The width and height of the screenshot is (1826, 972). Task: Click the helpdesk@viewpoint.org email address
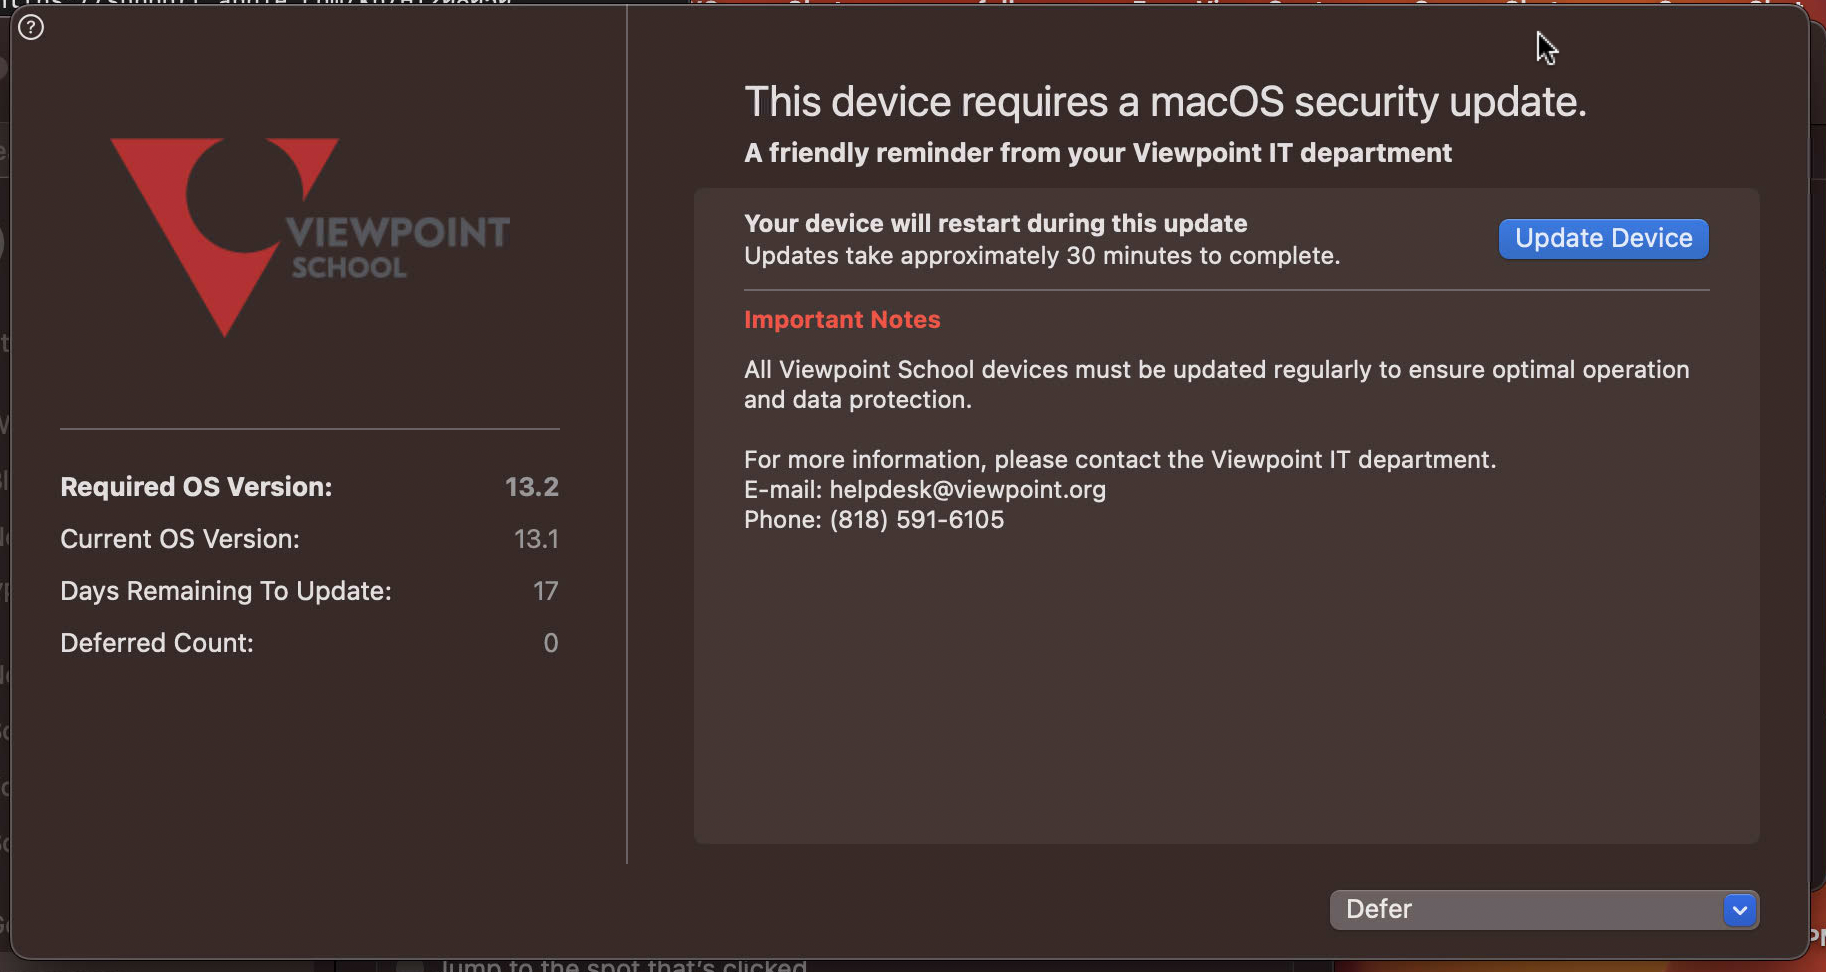pos(967,490)
